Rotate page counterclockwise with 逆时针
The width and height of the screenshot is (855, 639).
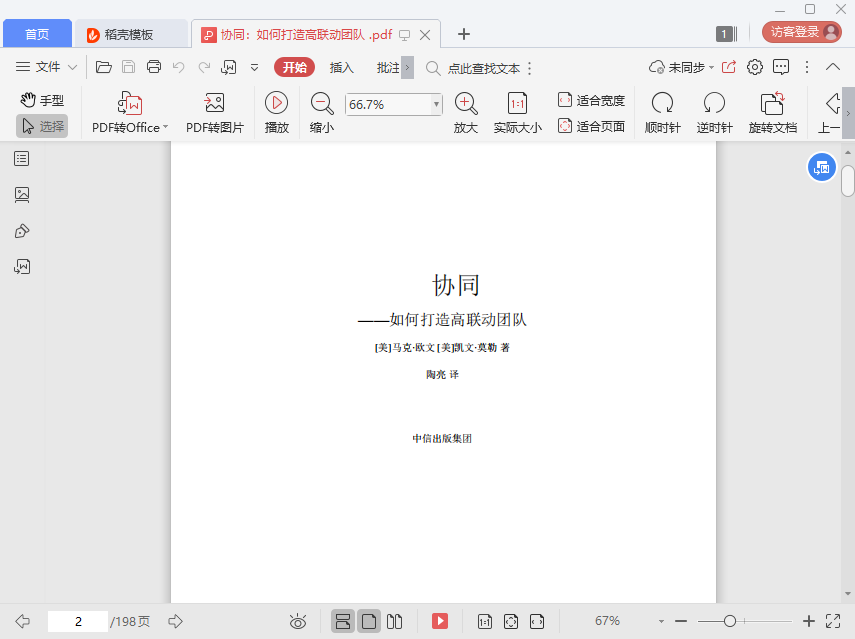click(714, 103)
